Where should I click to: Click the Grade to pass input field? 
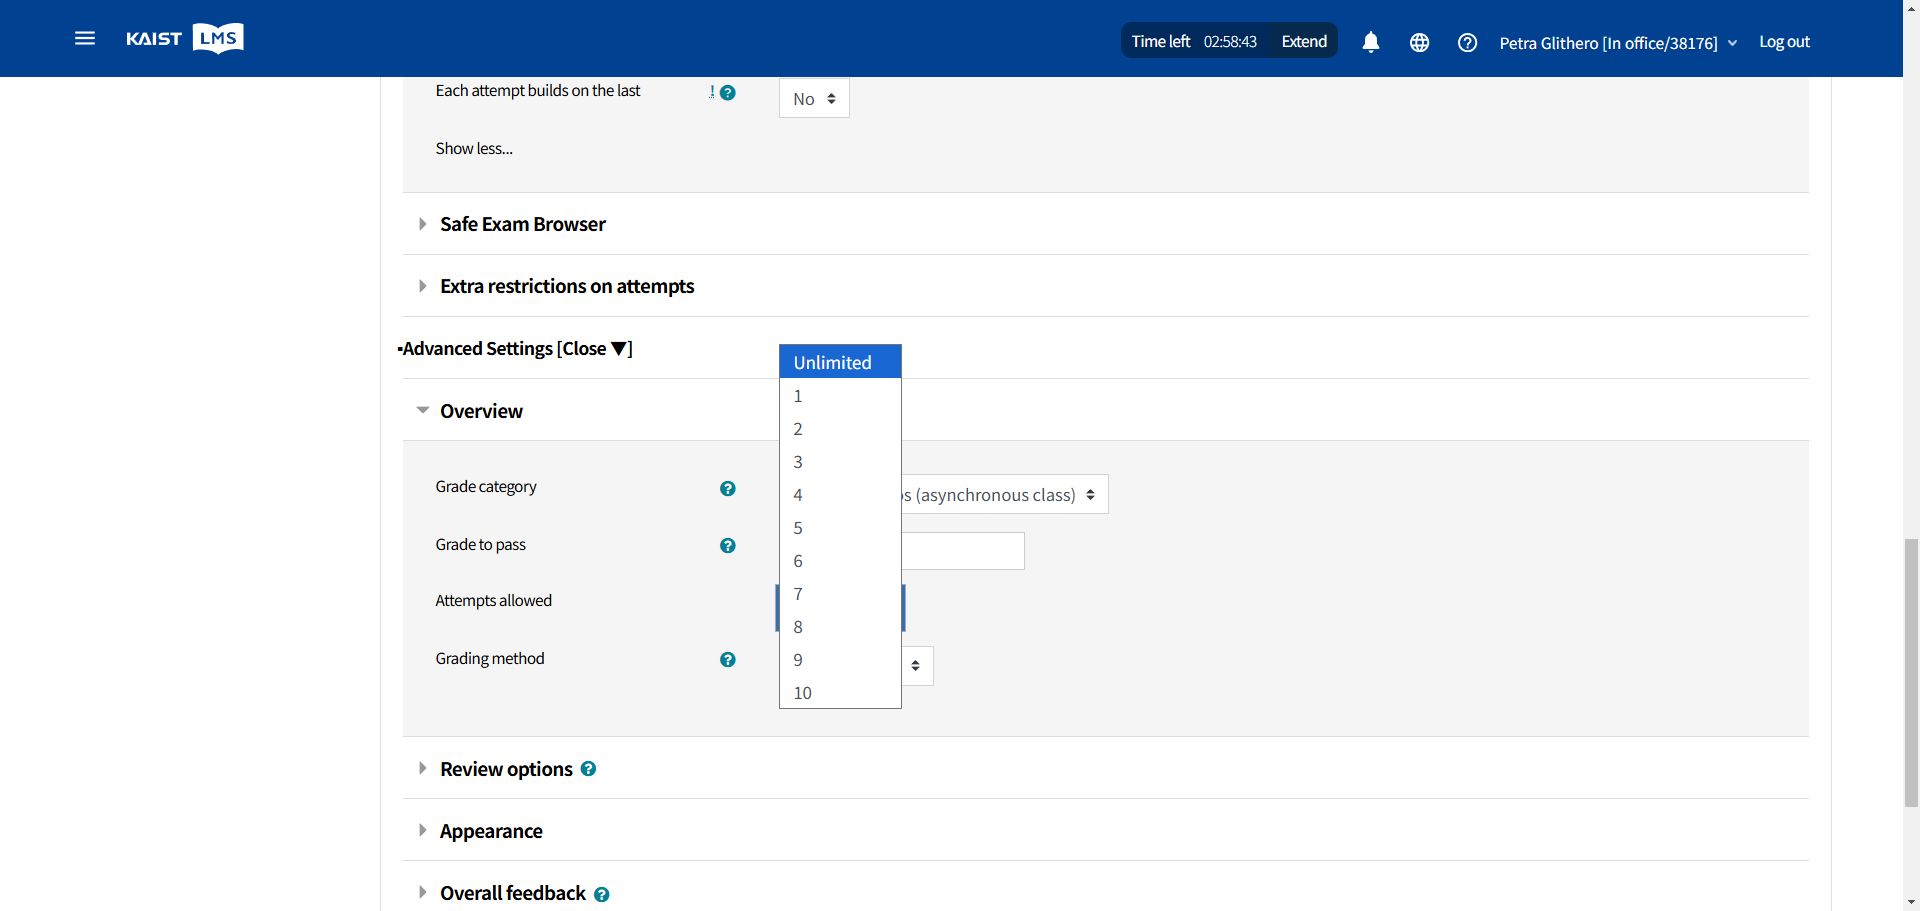963,551
